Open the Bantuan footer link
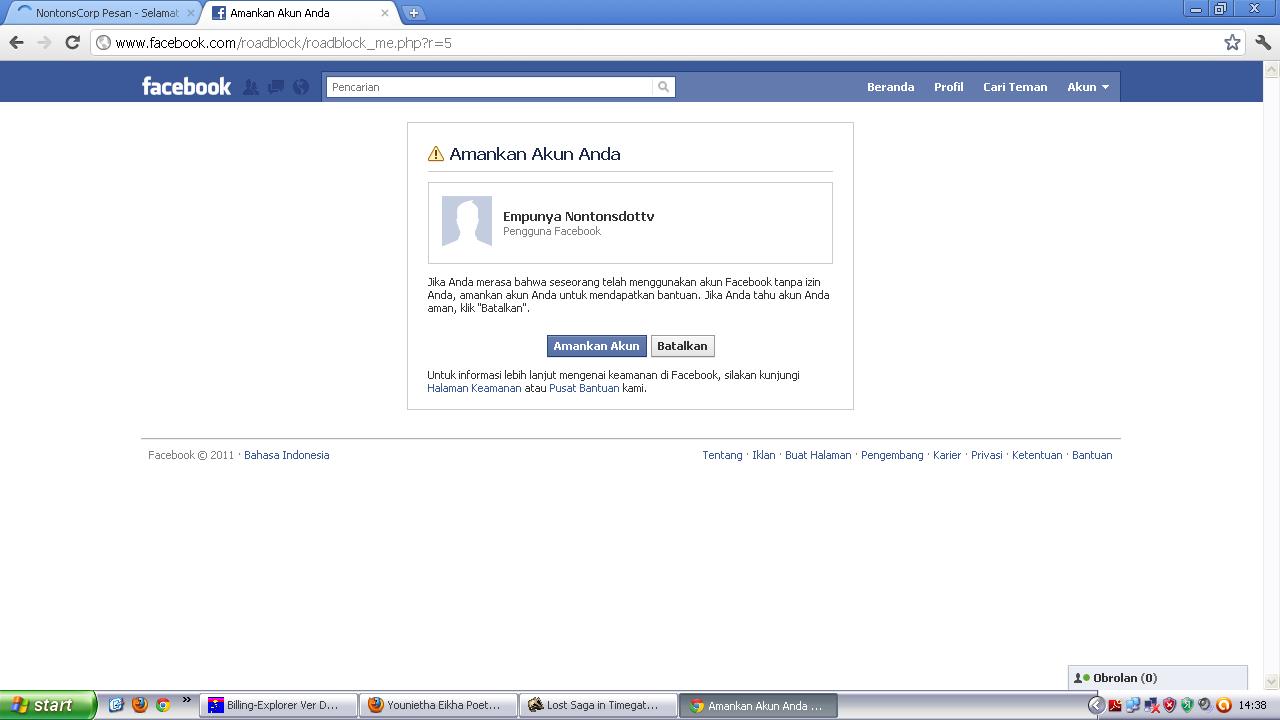 tap(1092, 455)
